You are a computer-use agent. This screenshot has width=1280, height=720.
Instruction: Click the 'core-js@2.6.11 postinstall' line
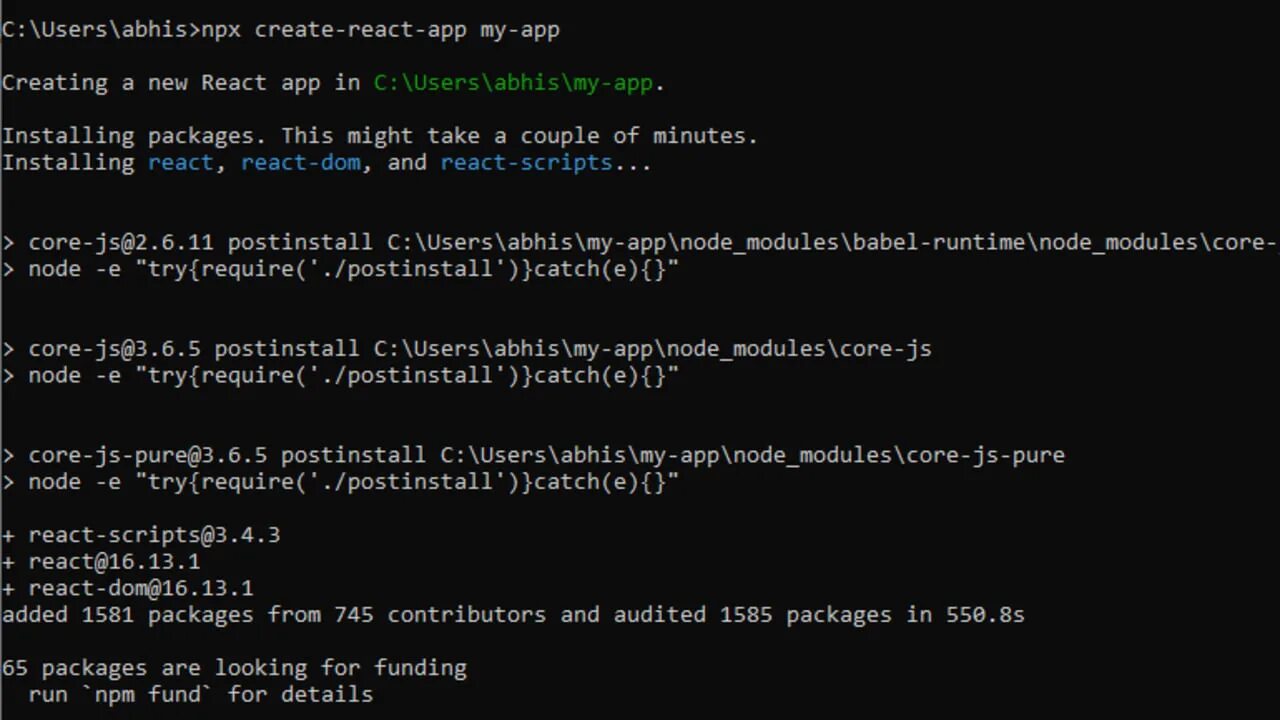pyautogui.click(x=640, y=243)
